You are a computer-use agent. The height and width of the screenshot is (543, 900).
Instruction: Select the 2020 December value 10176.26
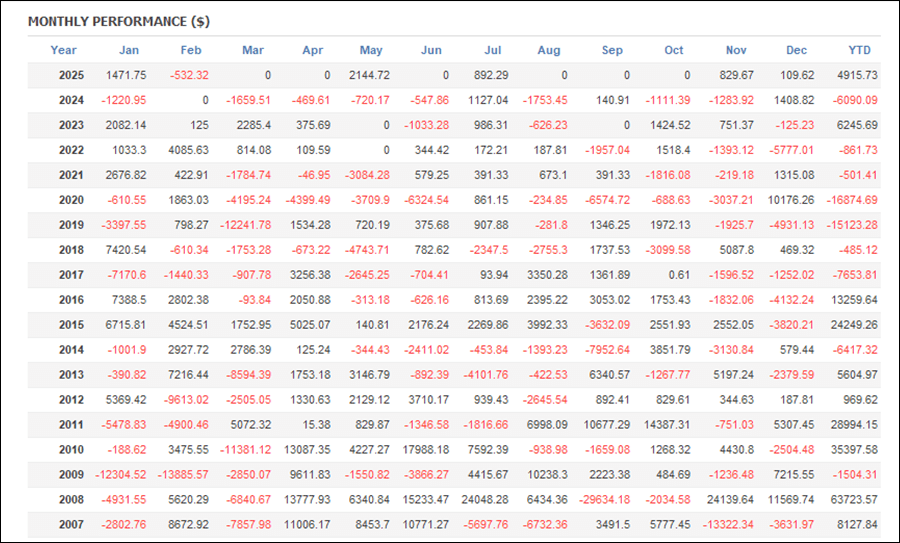click(x=789, y=200)
